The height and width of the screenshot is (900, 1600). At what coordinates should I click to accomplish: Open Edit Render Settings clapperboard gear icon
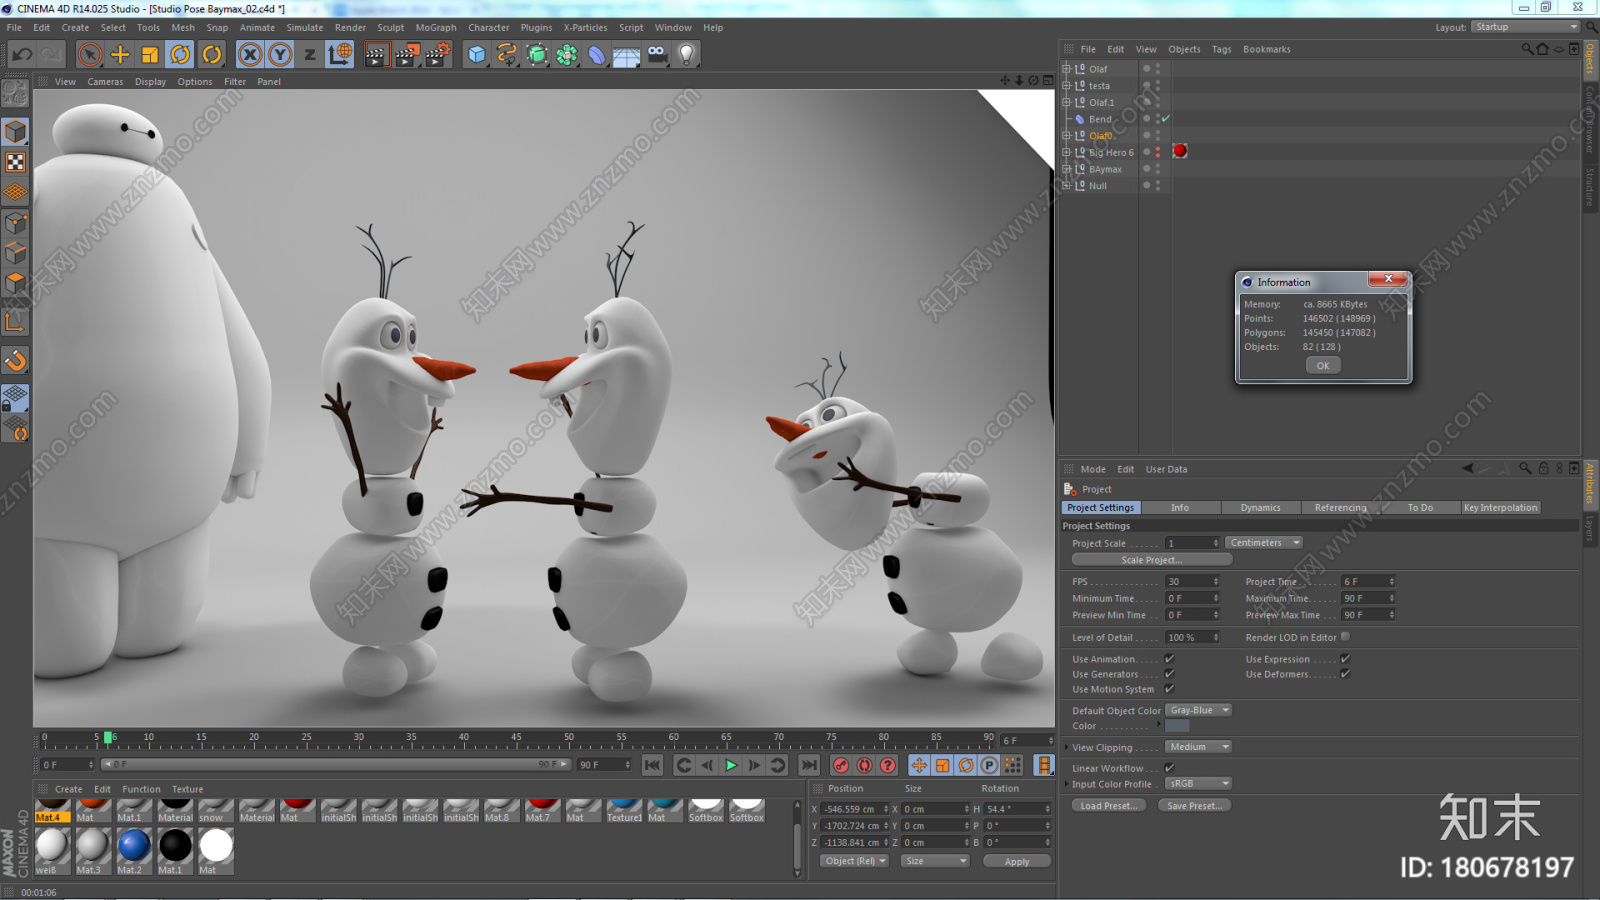[x=438, y=54]
